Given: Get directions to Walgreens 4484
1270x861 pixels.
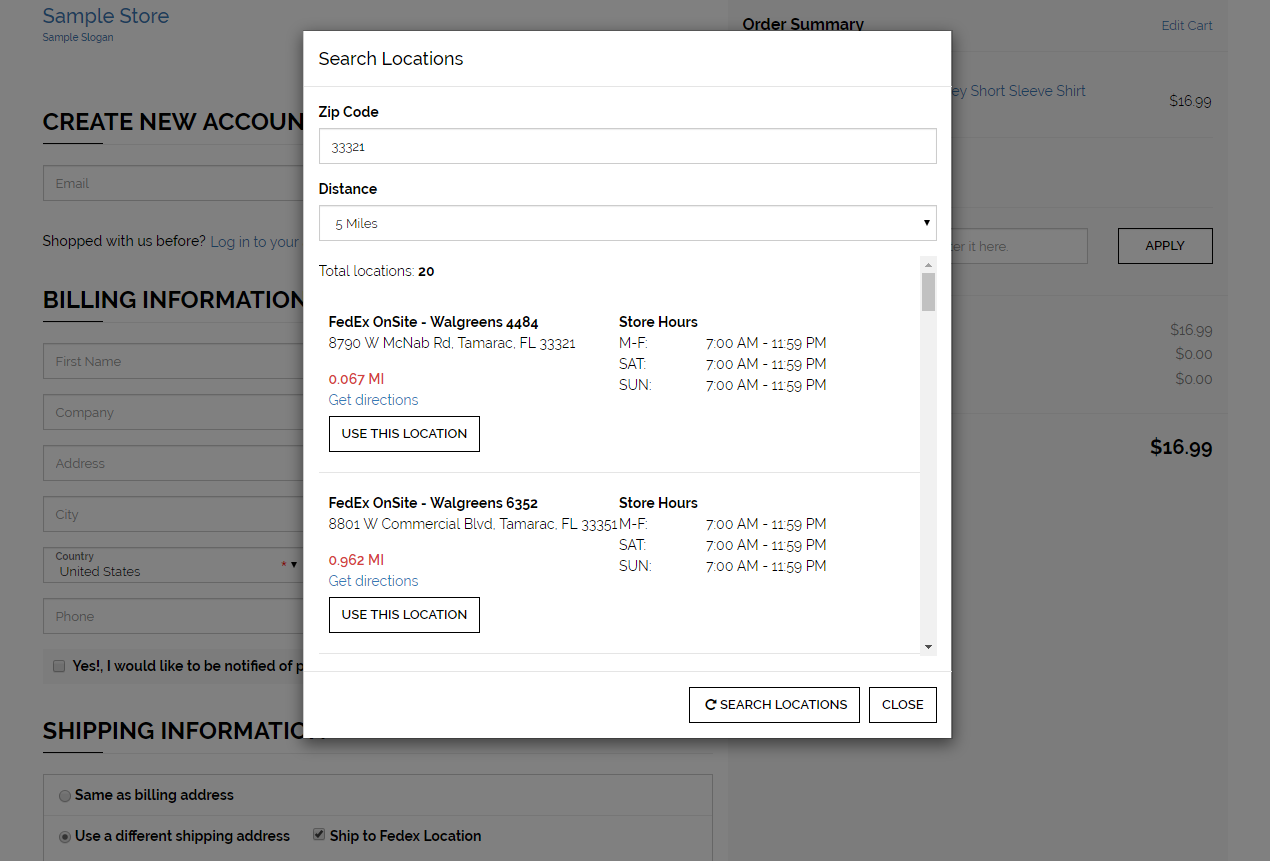Looking at the screenshot, I should pos(373,400).
